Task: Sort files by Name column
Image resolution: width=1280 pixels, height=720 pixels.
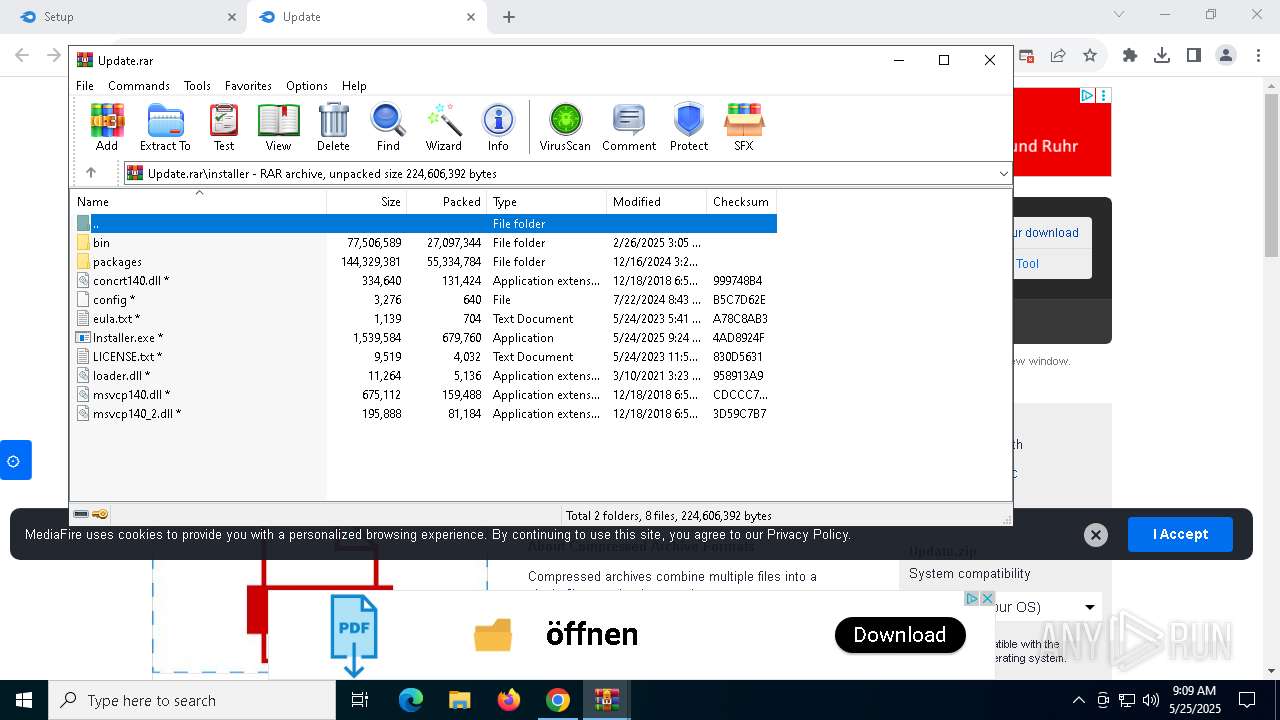Action: point(198,201)
